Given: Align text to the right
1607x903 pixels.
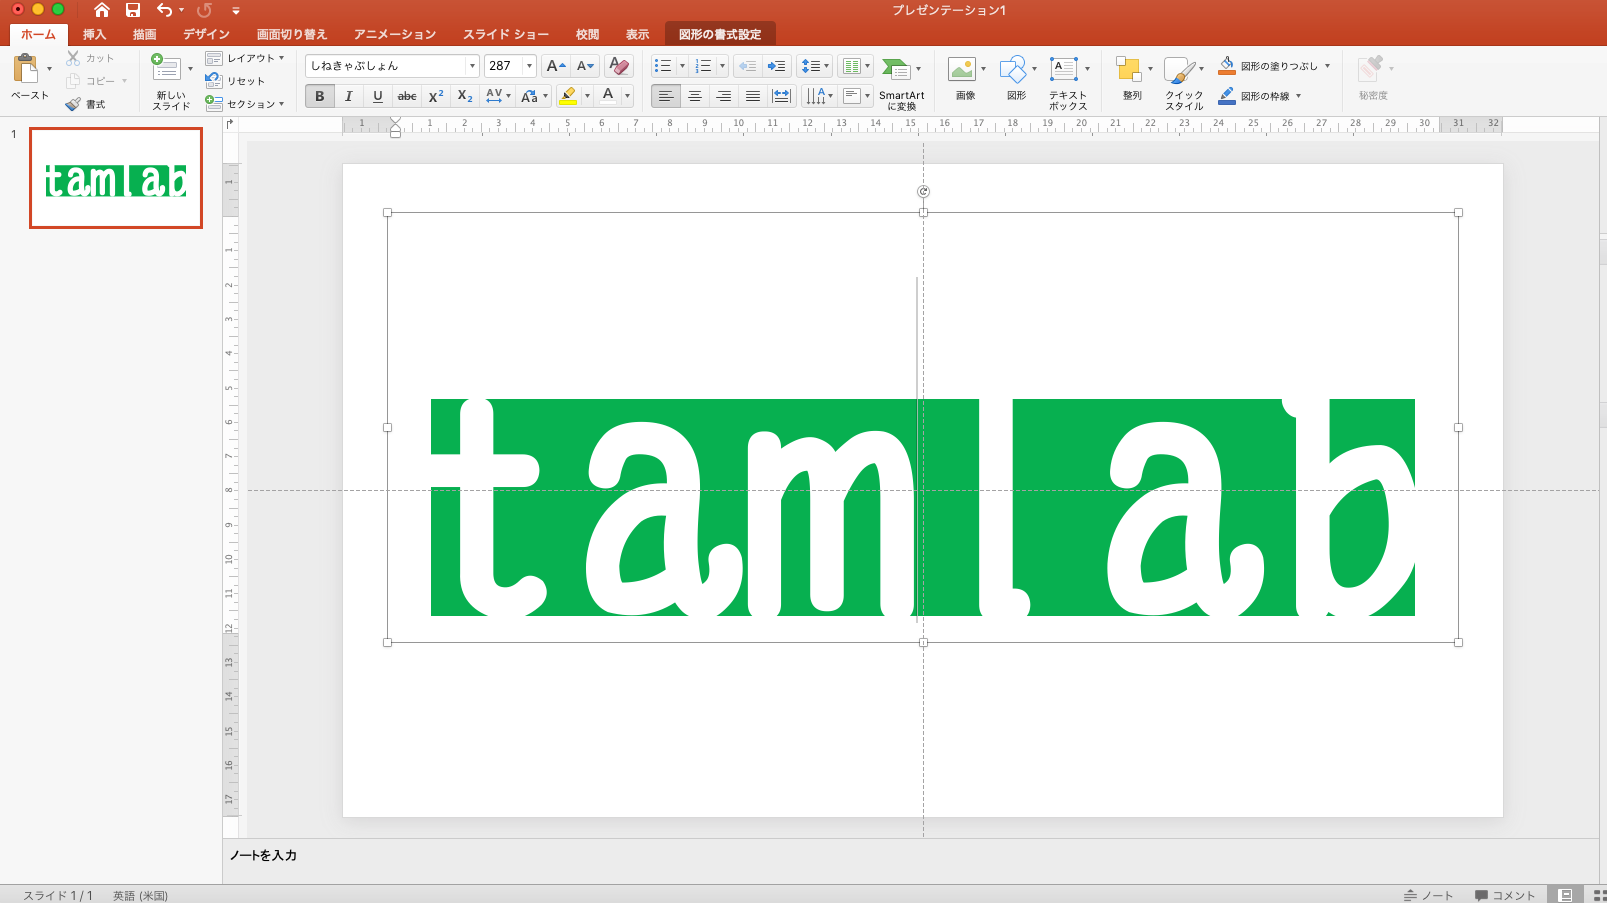Looking at the screenshot, I should tap(724, 96).
